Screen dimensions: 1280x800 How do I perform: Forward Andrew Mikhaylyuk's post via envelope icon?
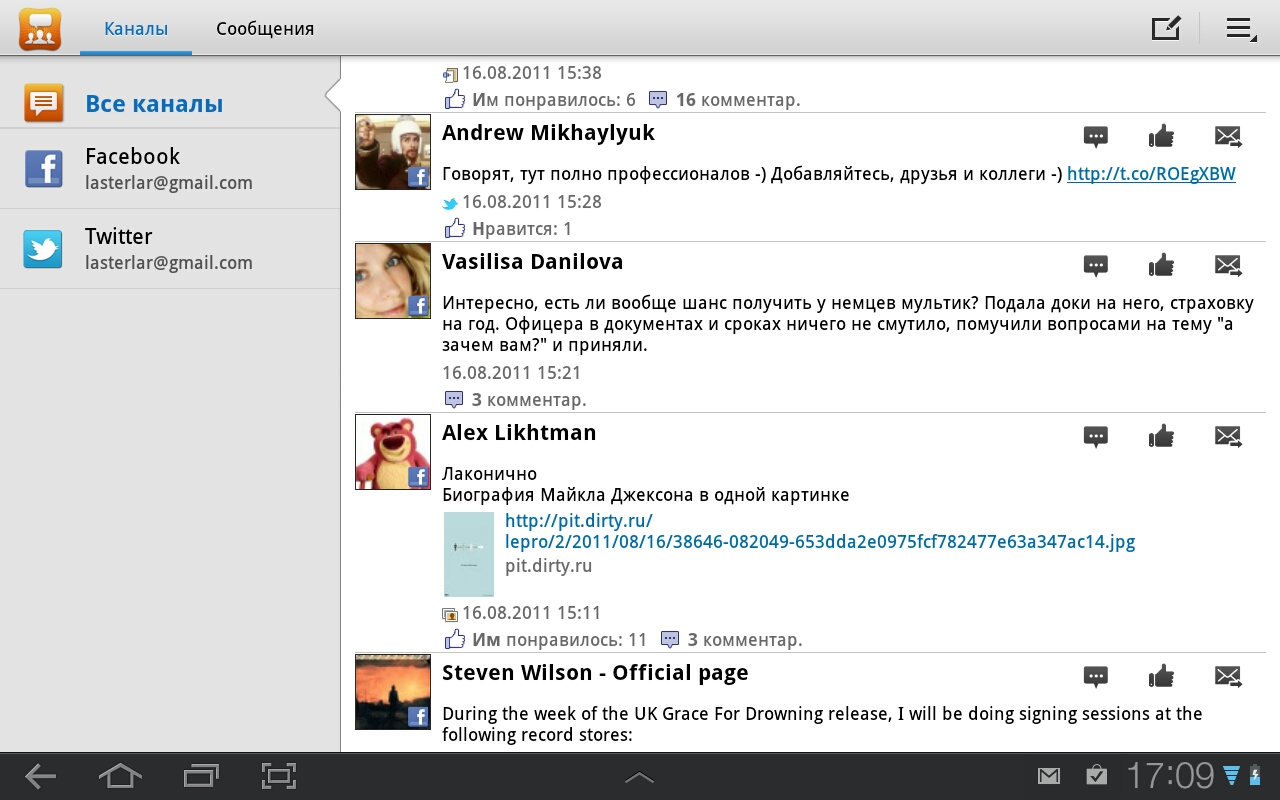[1228, 137]
